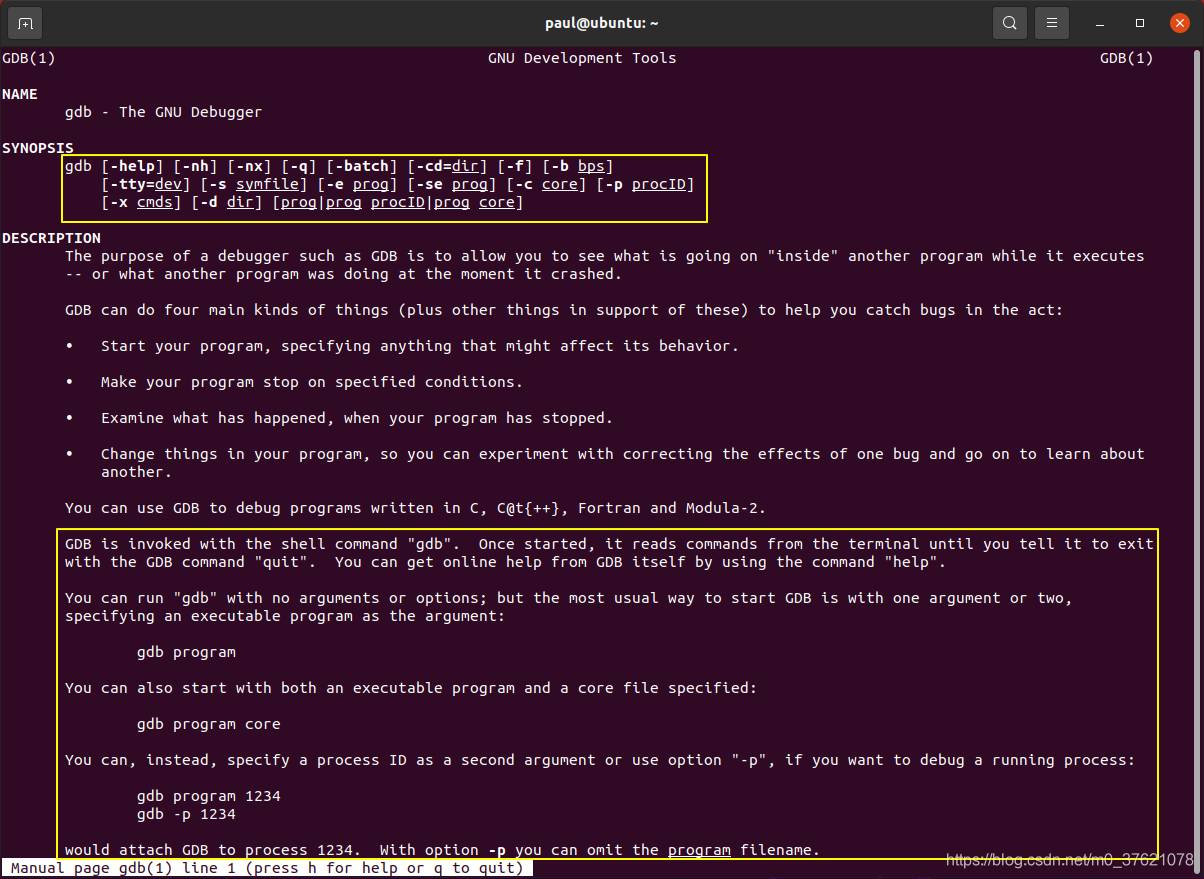Click "GDB is invoked with the shell command" line
Image resolution: width=1204 pixels, height=879 pixels.
(609, 544)
